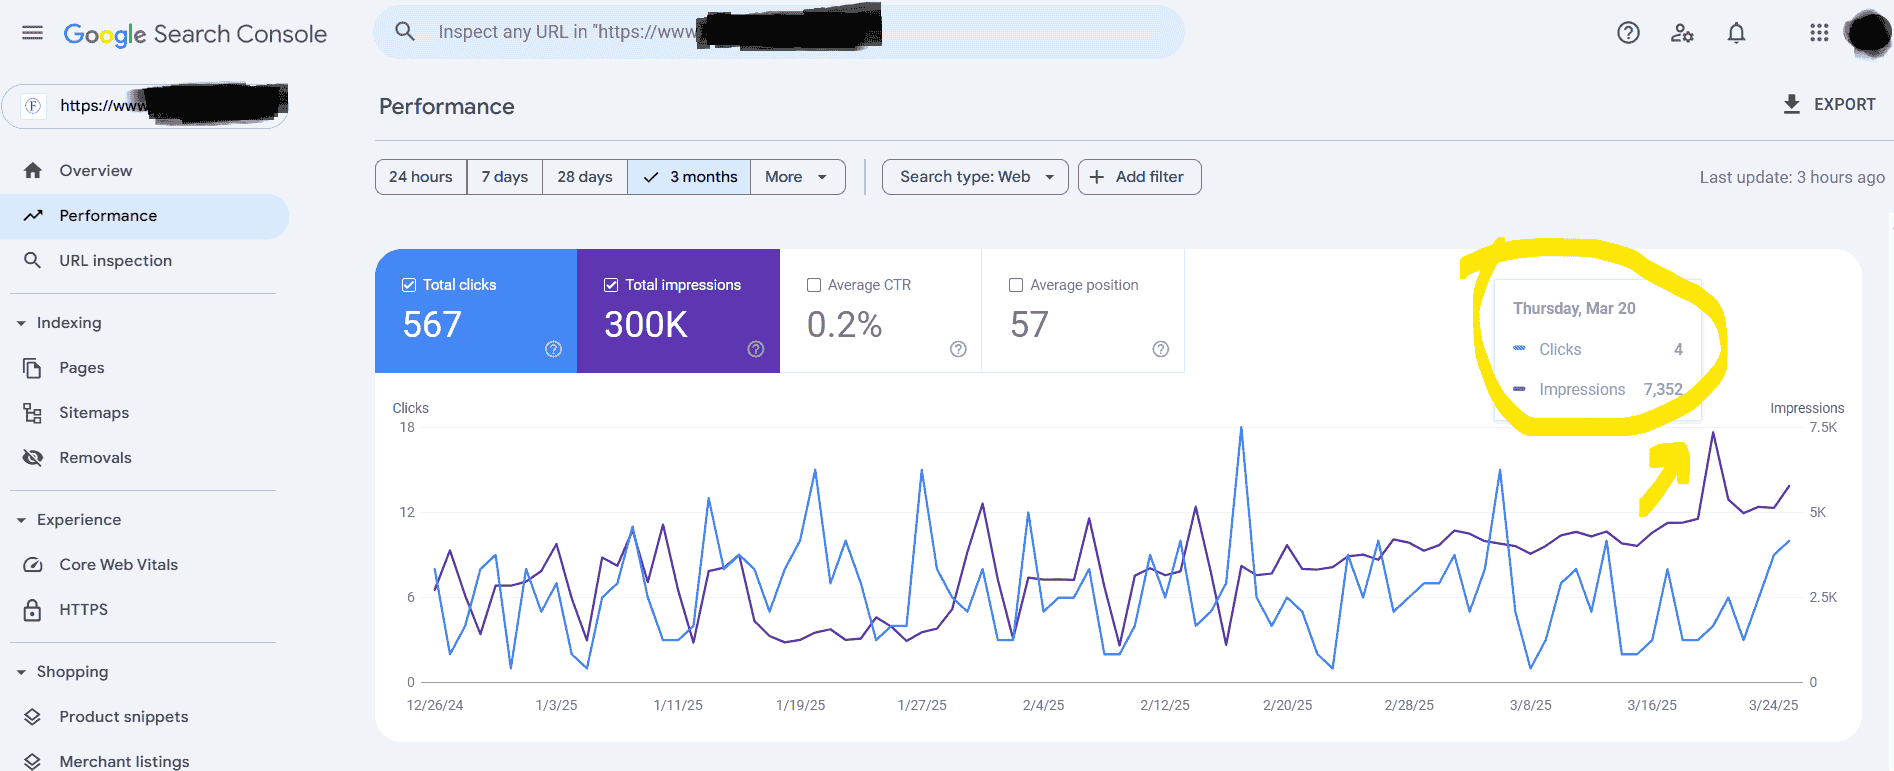
Task: Open the user settings people icon
Action: [1682, 33]
